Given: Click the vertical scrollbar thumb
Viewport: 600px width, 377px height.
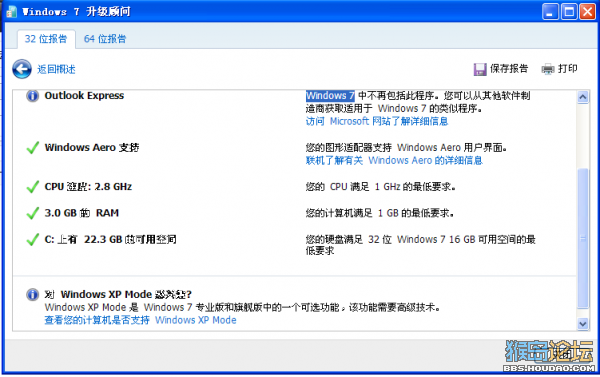Looking at the screenshot, I should point(583,238).
